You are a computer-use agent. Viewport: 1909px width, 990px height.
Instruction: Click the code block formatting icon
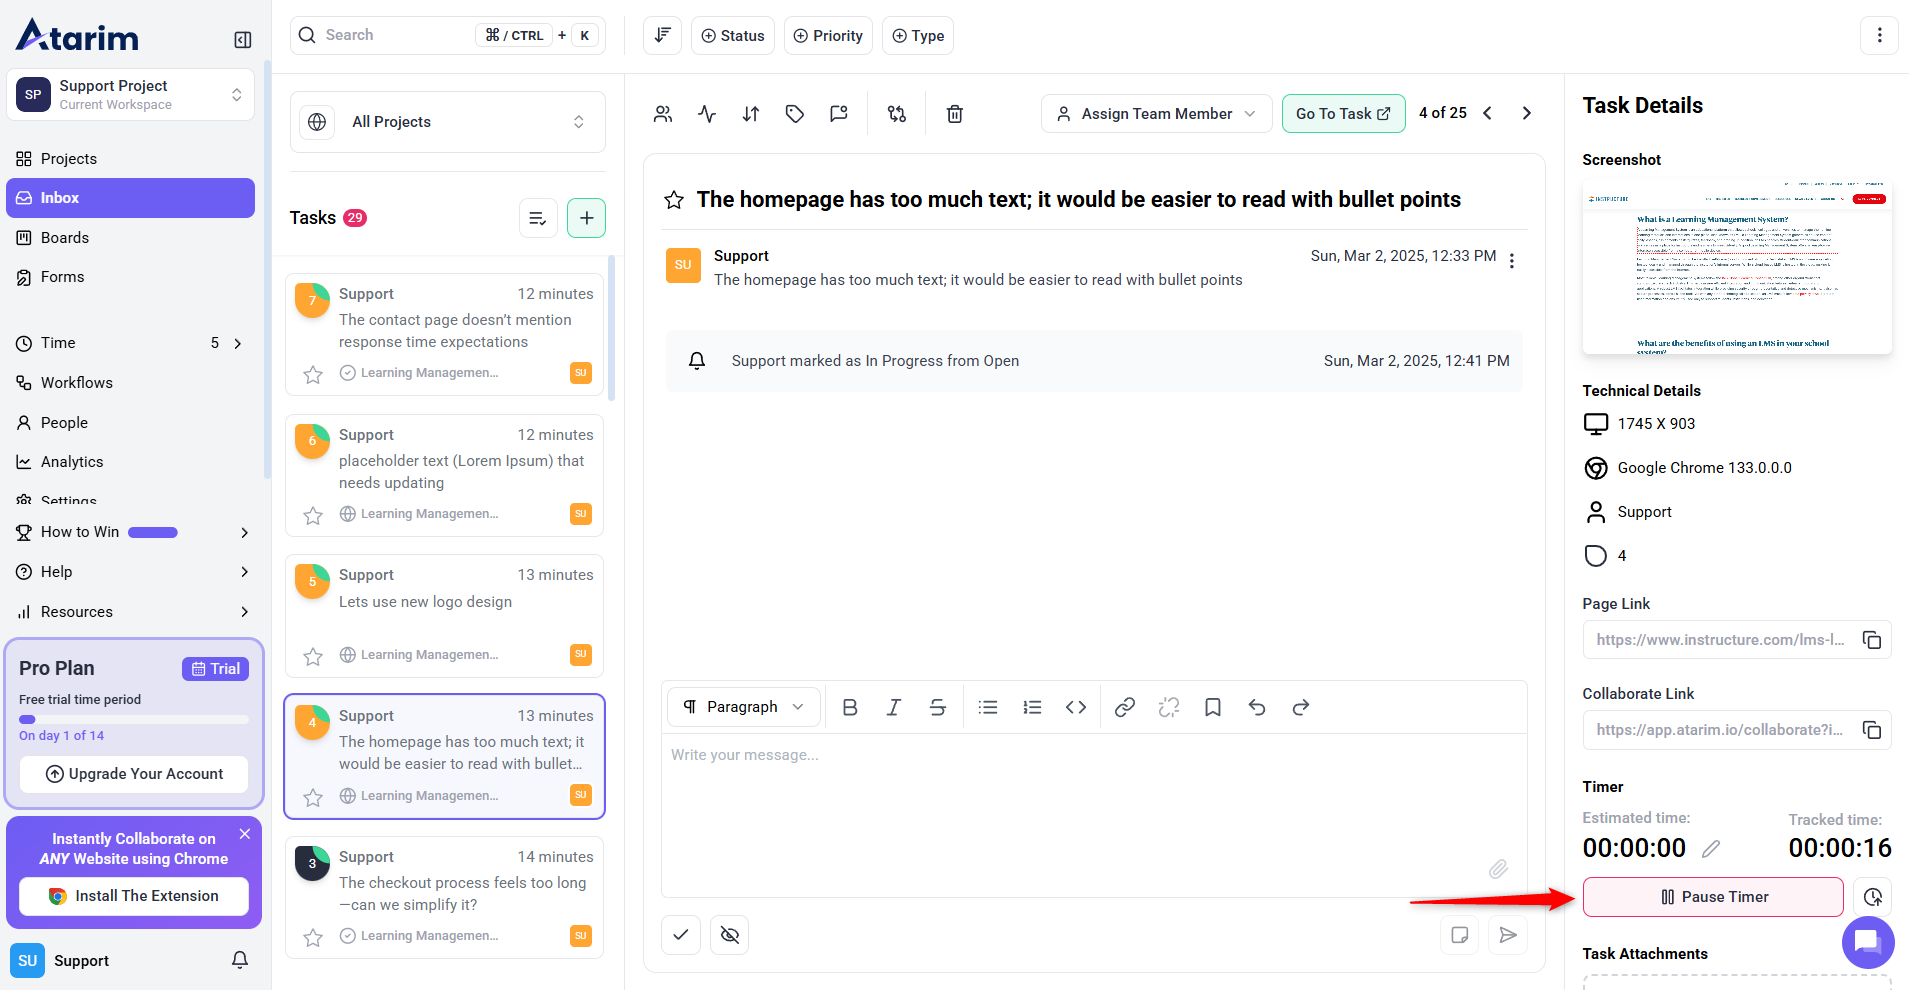[1075, 707]
